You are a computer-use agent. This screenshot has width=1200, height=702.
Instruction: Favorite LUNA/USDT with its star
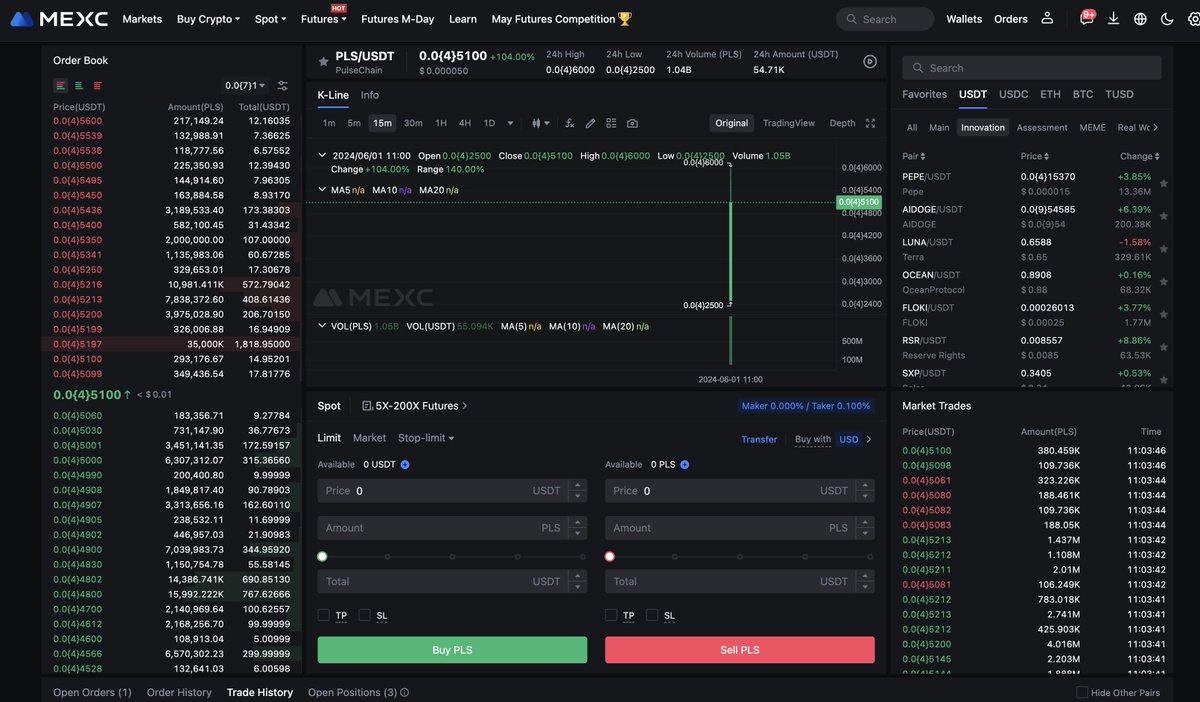point(1163,249)
